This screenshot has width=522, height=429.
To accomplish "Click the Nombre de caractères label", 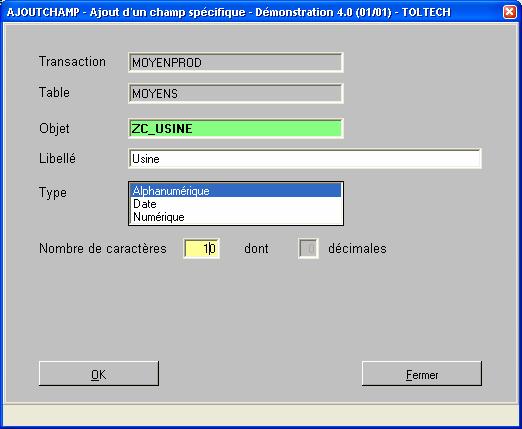I will pos(103,248).
